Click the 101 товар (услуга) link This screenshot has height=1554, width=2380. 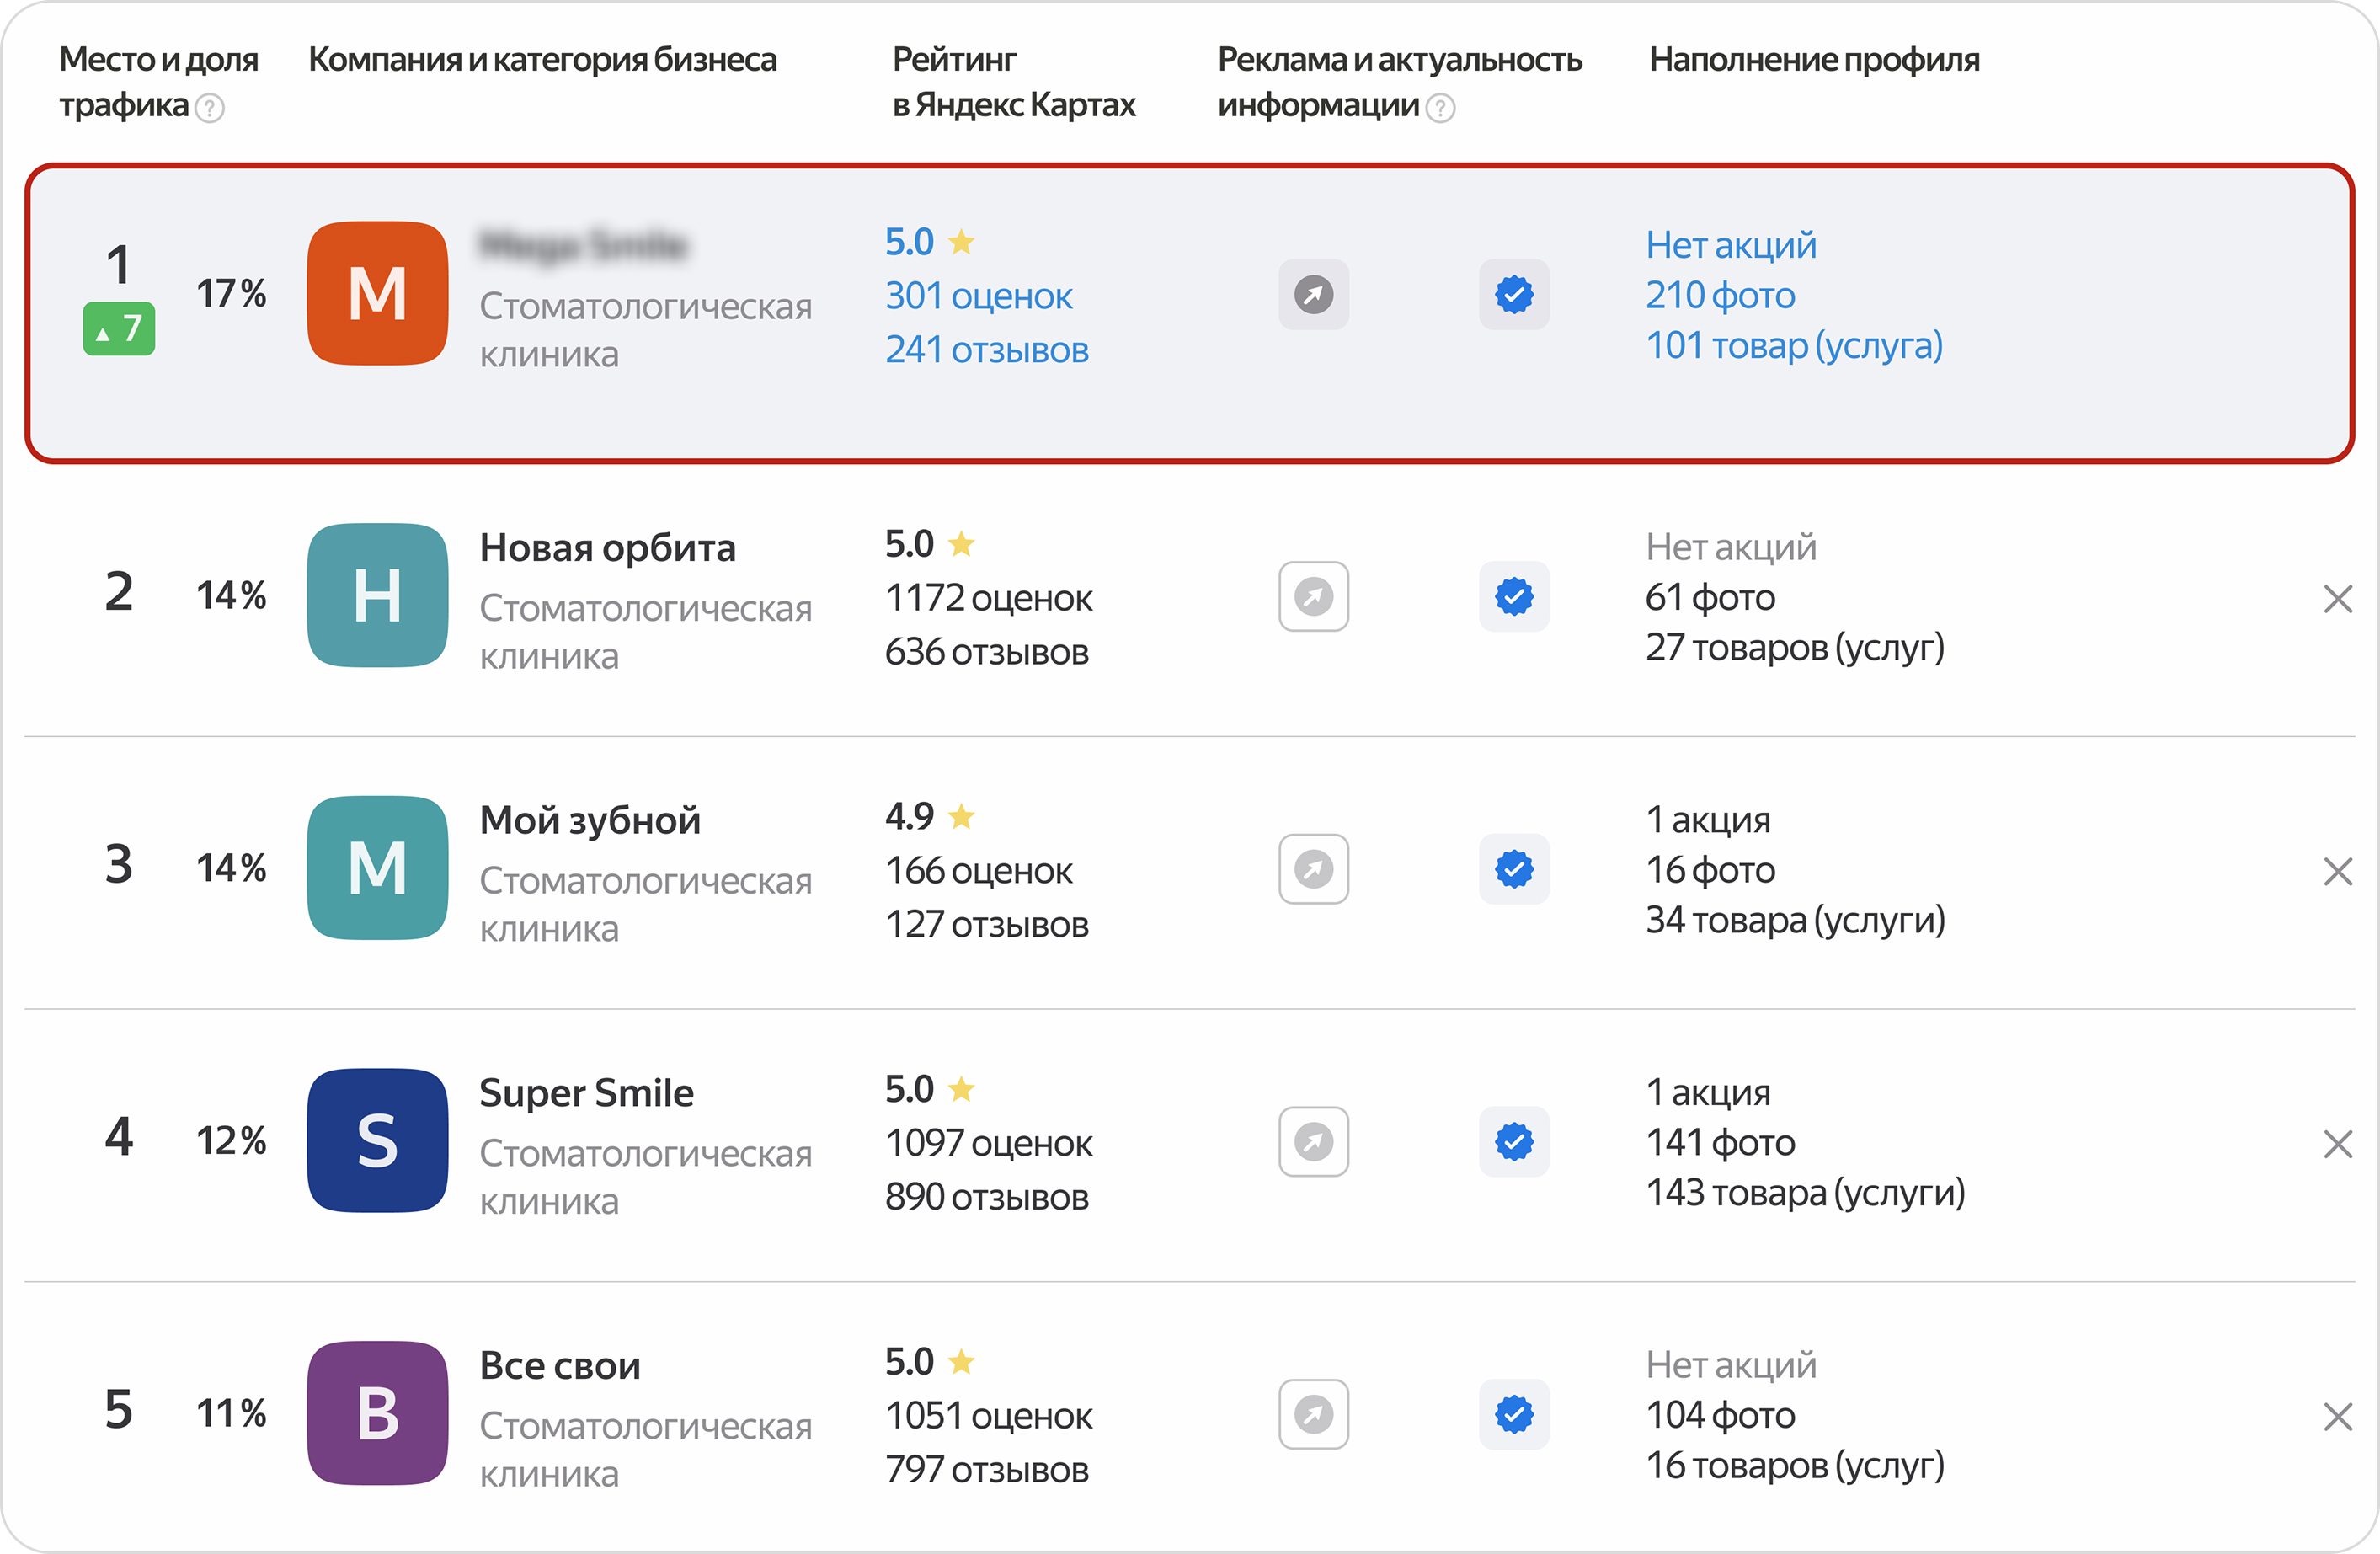pyautogui.click(x=1794, y=345)
